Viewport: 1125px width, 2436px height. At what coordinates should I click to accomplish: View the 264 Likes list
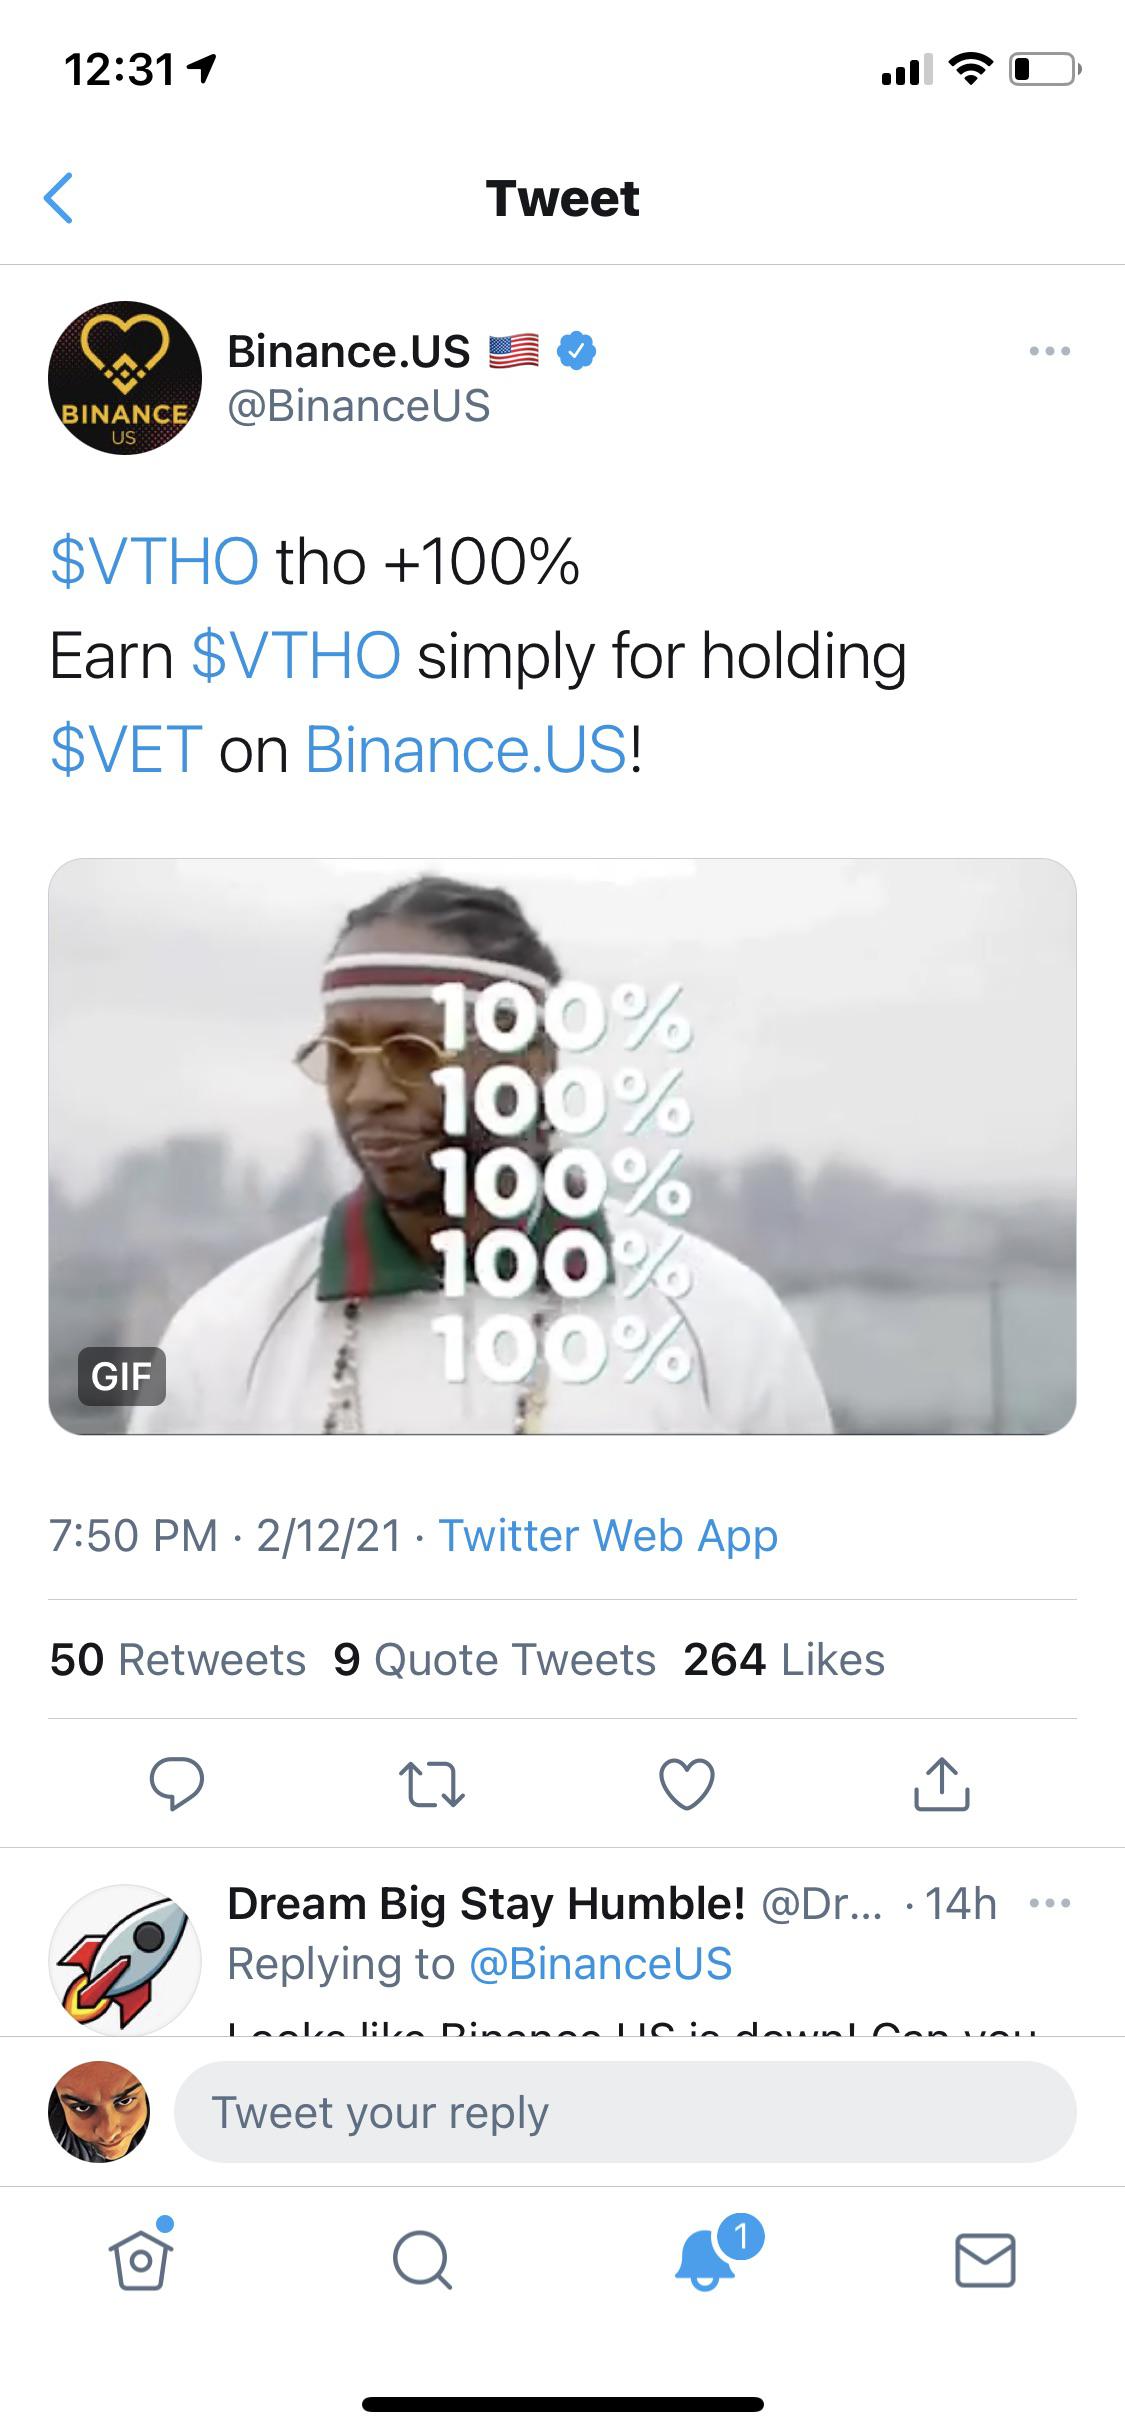point(784,1660)
